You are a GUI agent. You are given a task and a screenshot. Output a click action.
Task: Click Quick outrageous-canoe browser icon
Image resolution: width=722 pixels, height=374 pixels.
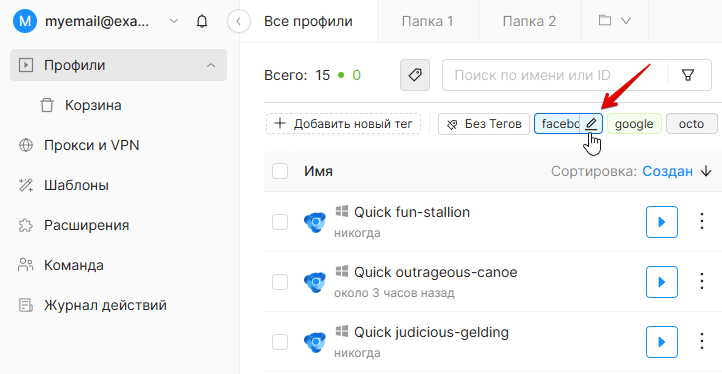[315, 282]
